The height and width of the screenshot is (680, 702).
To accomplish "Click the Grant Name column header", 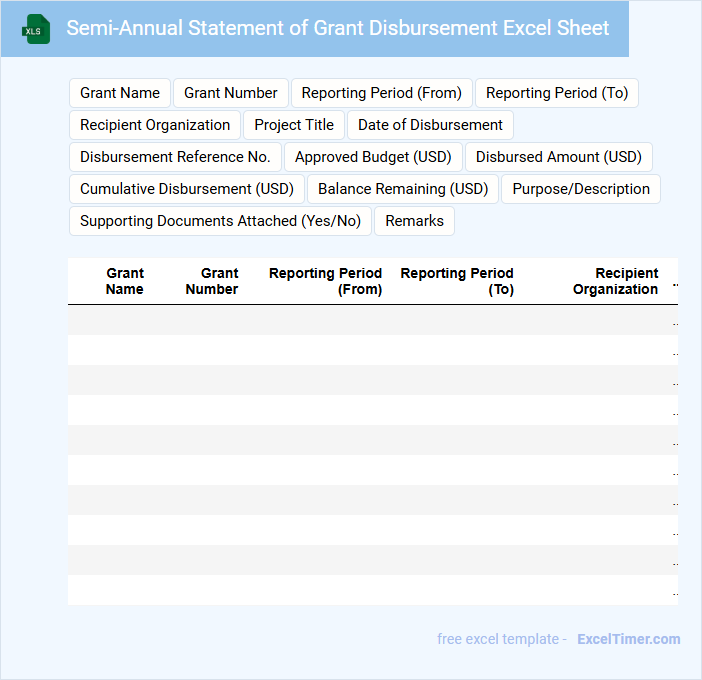I will (125, 281).
